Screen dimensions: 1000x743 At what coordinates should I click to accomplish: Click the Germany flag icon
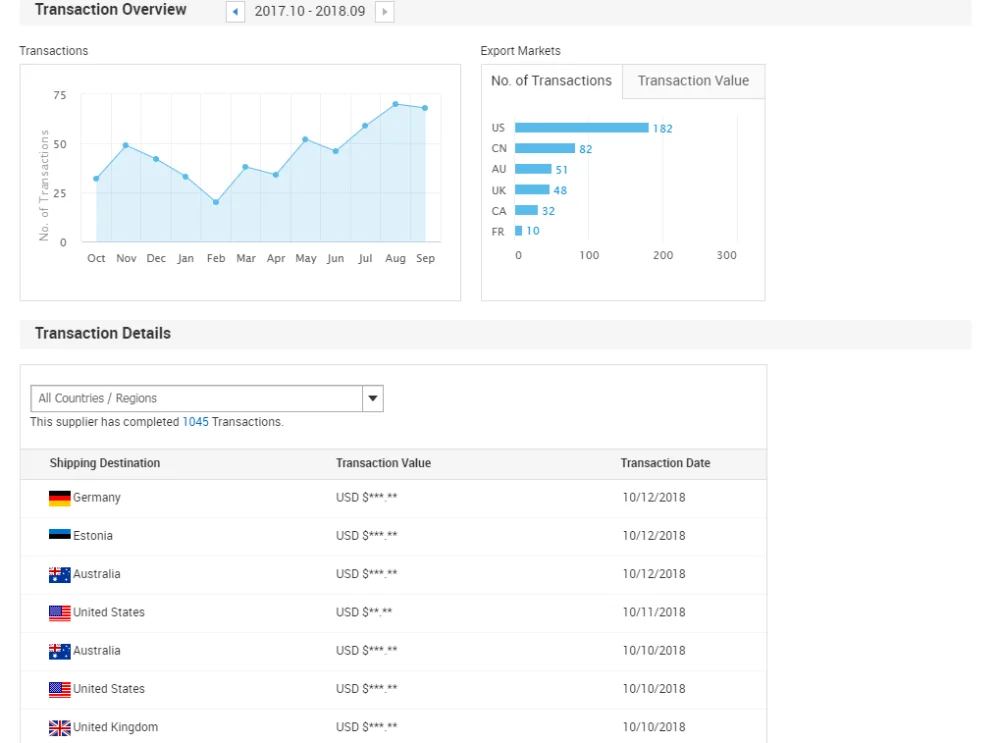pyautogui.click(x=60, y=498)
